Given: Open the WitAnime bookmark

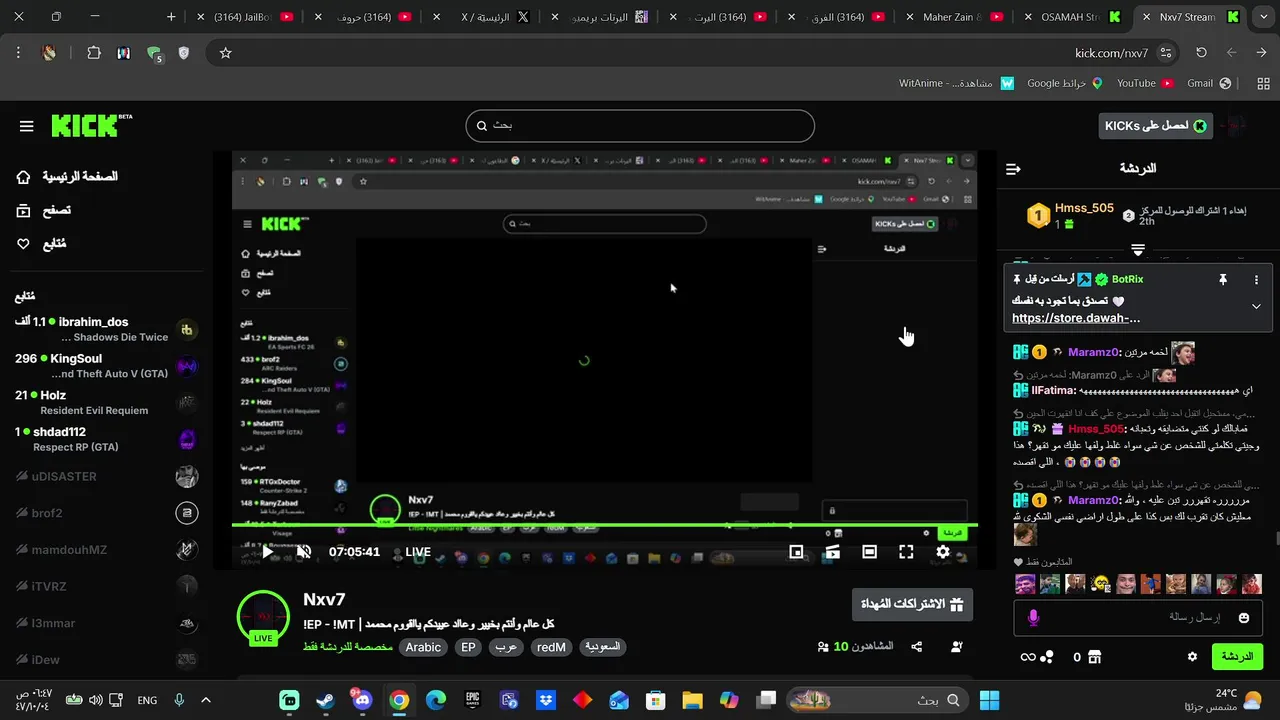Looking at the screenshot, I should 956,83.
